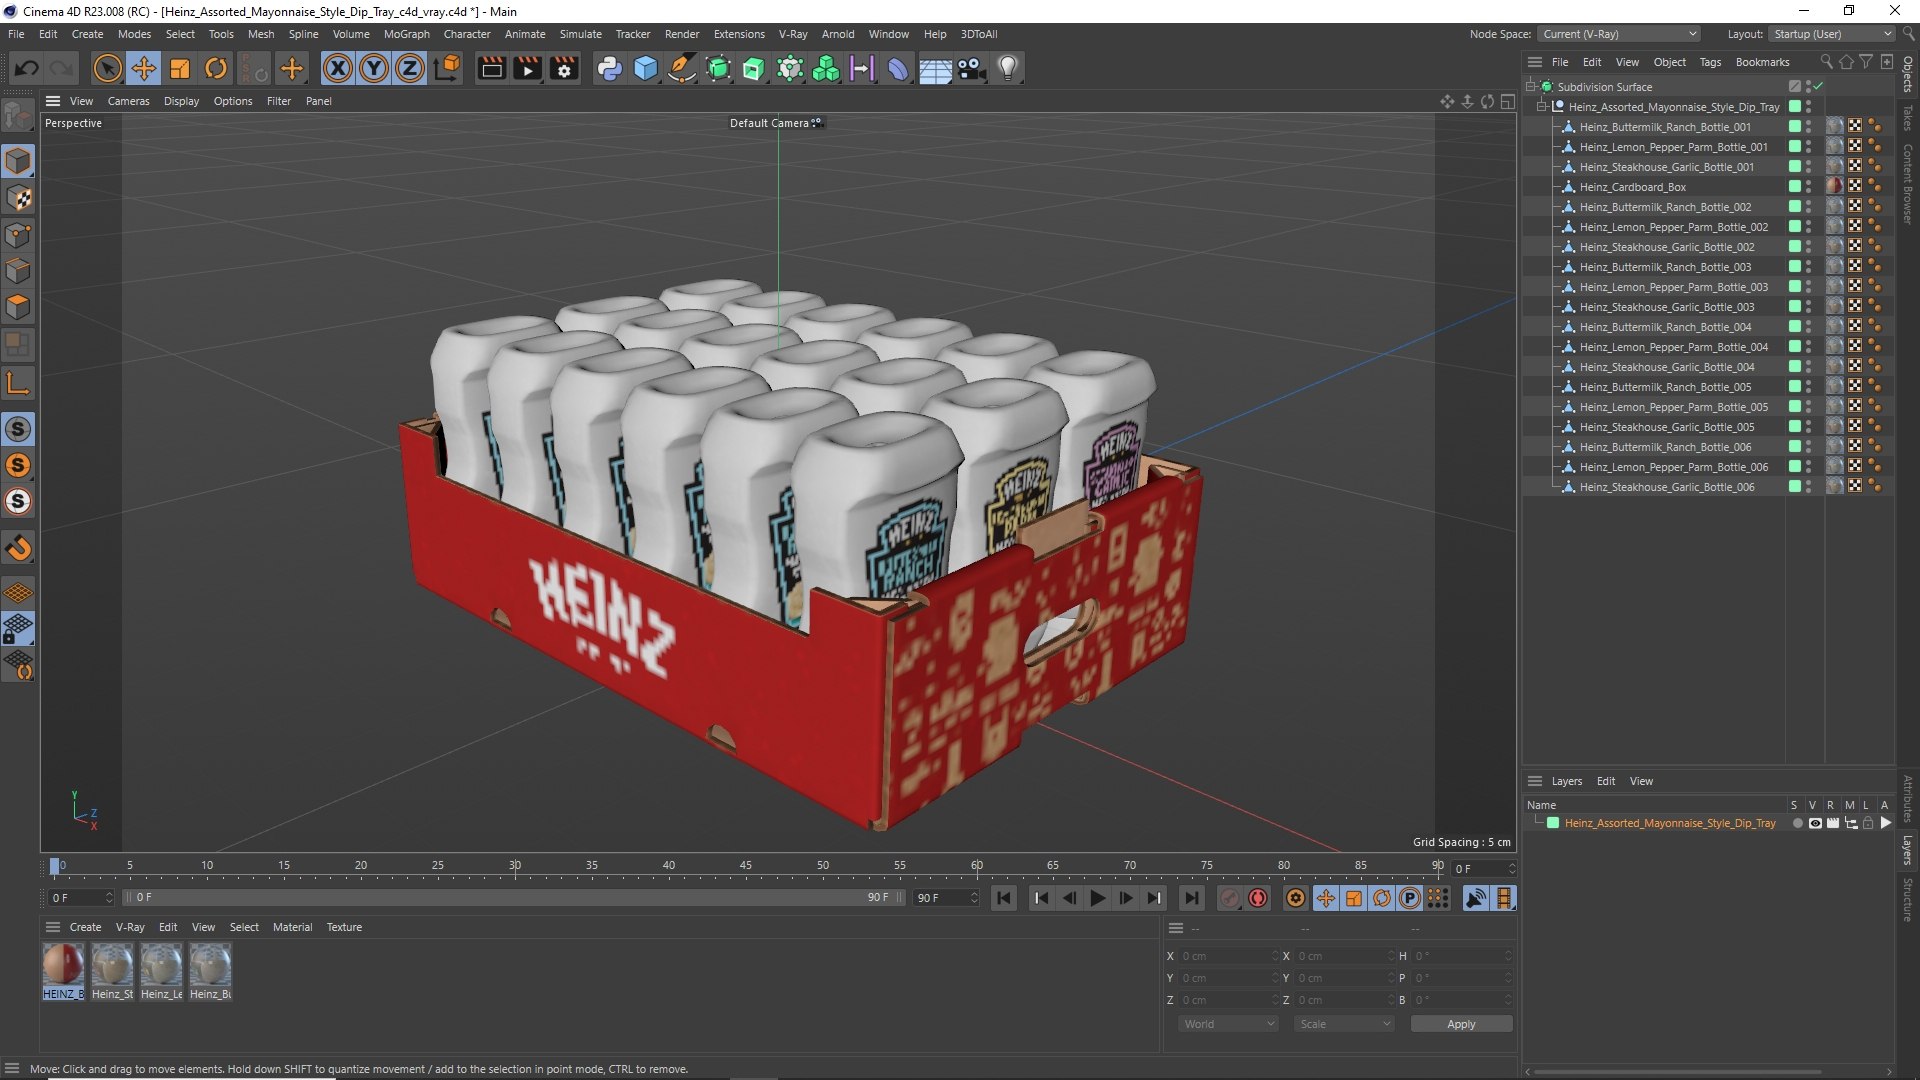Switch to Model mode
The width and height of the screenshot is (1920, 1080).
[18, 161]
